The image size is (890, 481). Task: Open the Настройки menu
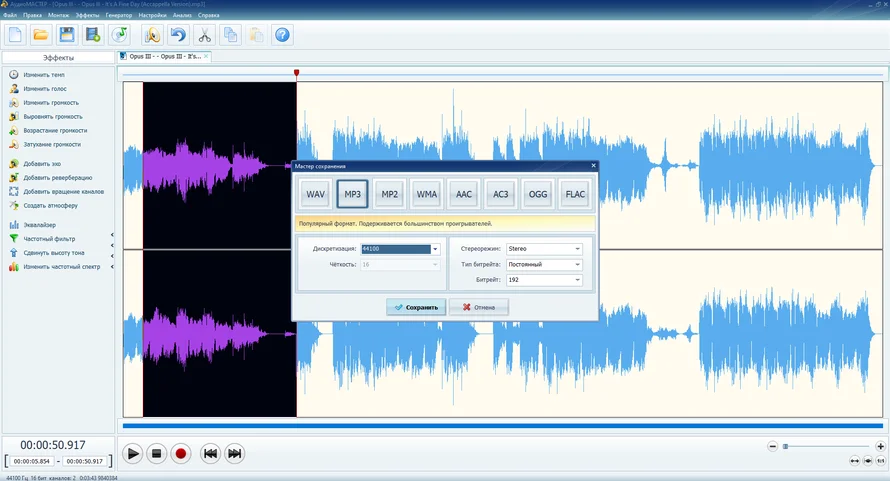(x=153, y=15)
